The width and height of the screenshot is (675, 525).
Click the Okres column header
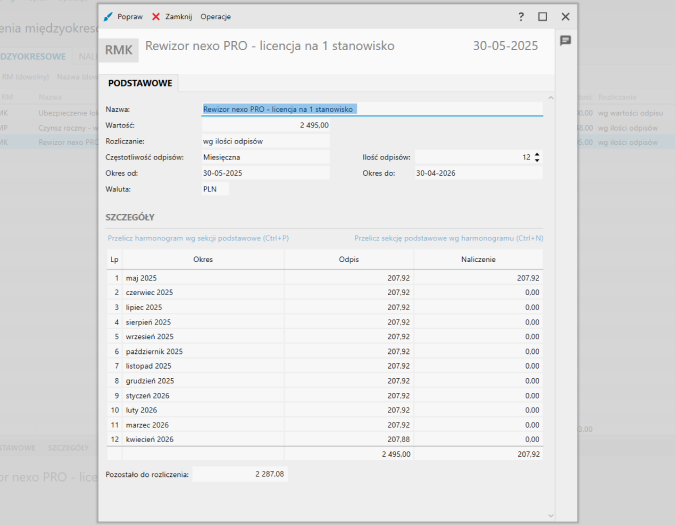pos(203,259)
